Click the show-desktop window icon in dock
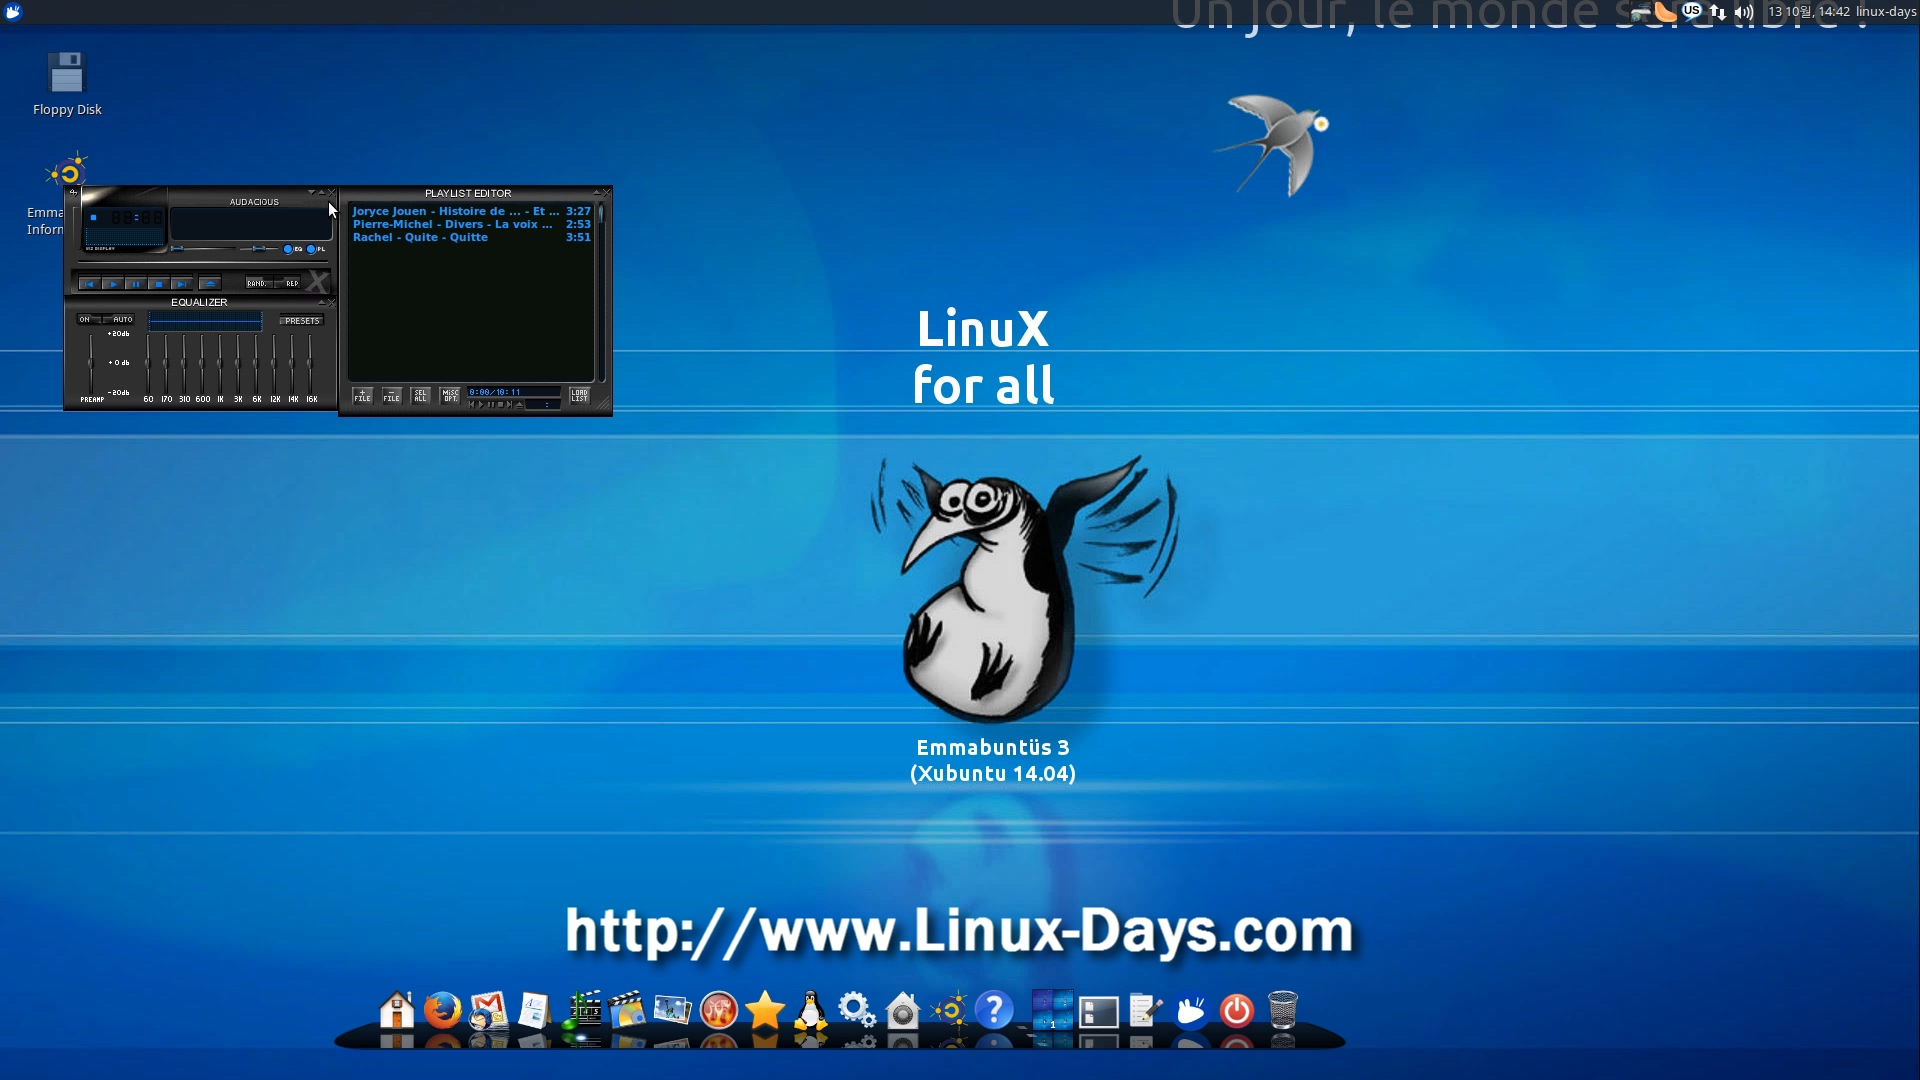Screen dimensions: 1920x1080 [1098, 1012]
